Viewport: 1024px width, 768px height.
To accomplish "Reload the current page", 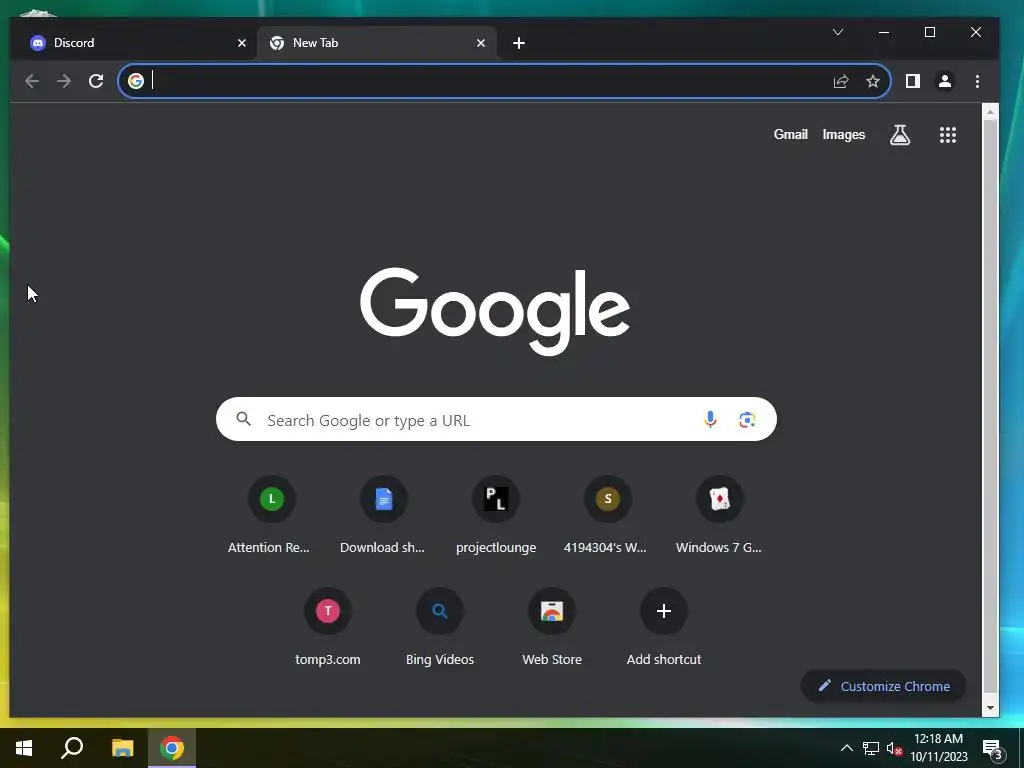I will (x=96, y=81).
